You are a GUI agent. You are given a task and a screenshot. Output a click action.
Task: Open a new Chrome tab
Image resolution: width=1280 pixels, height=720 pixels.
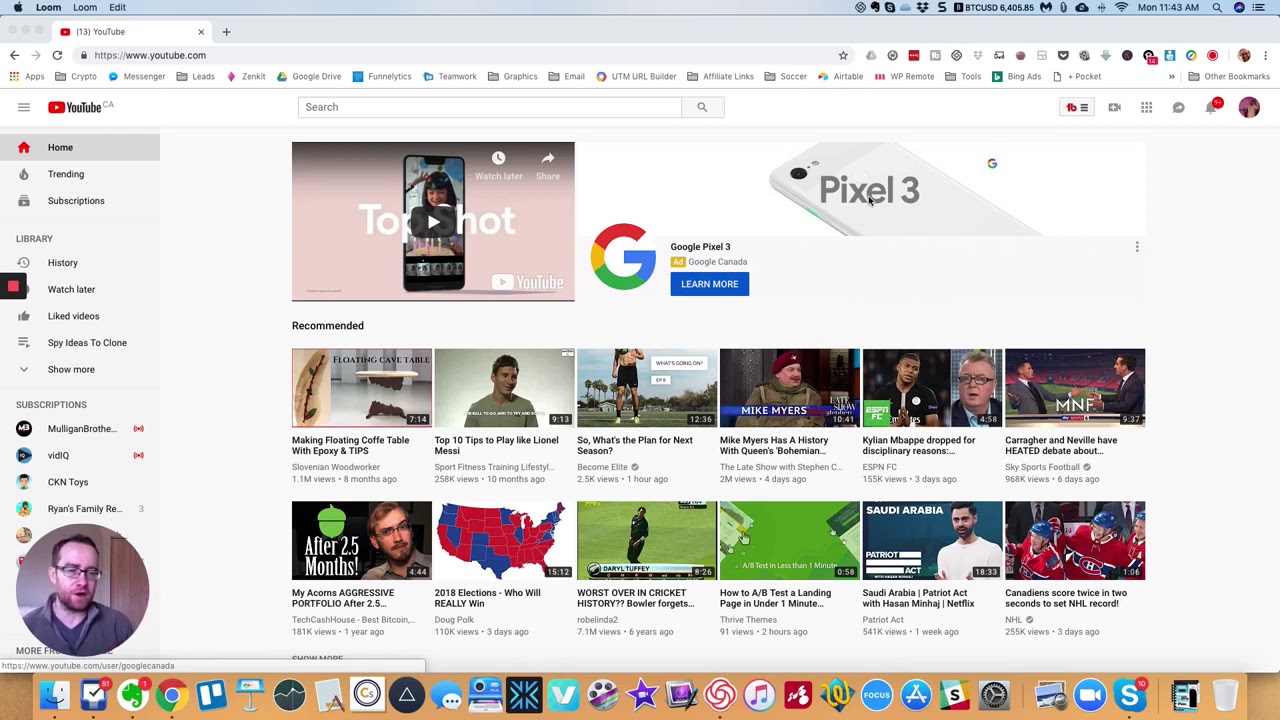[x=226, y=32]
